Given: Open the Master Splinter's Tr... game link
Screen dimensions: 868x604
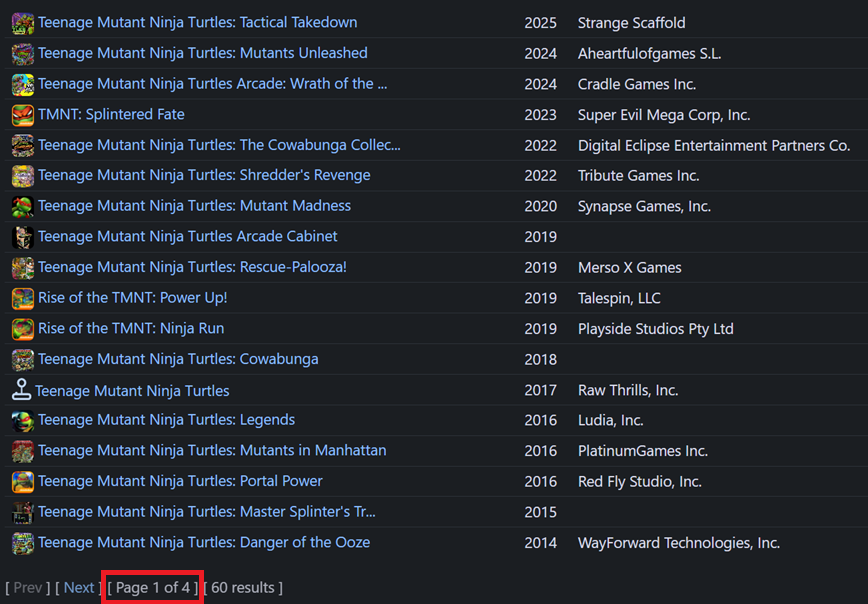Looking at the screenshot, I should (x=206, y=512).
